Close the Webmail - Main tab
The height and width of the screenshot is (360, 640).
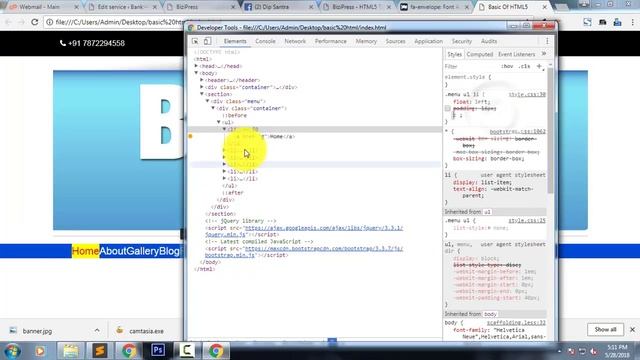coord(76,7)
